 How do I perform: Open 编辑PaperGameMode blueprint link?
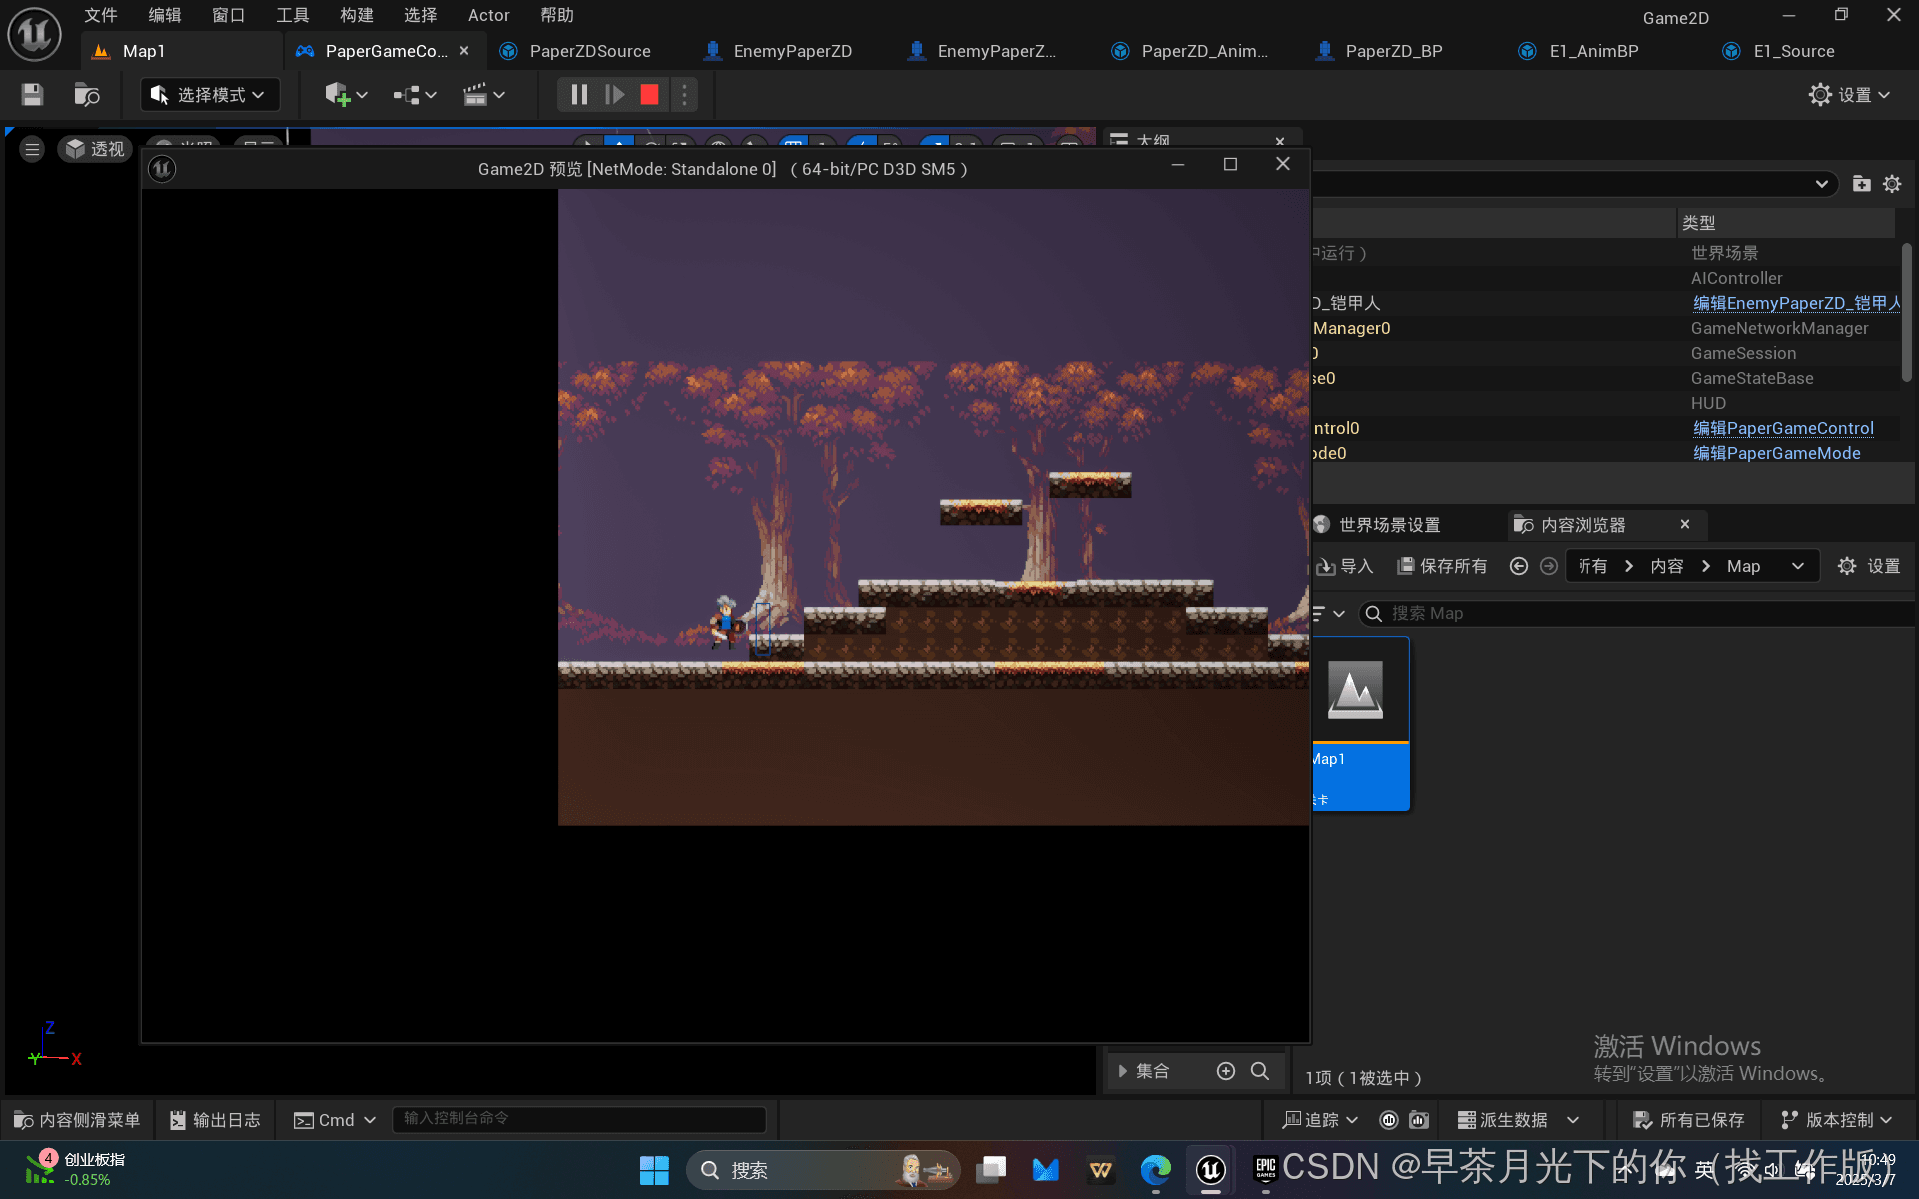[1776, 453]
